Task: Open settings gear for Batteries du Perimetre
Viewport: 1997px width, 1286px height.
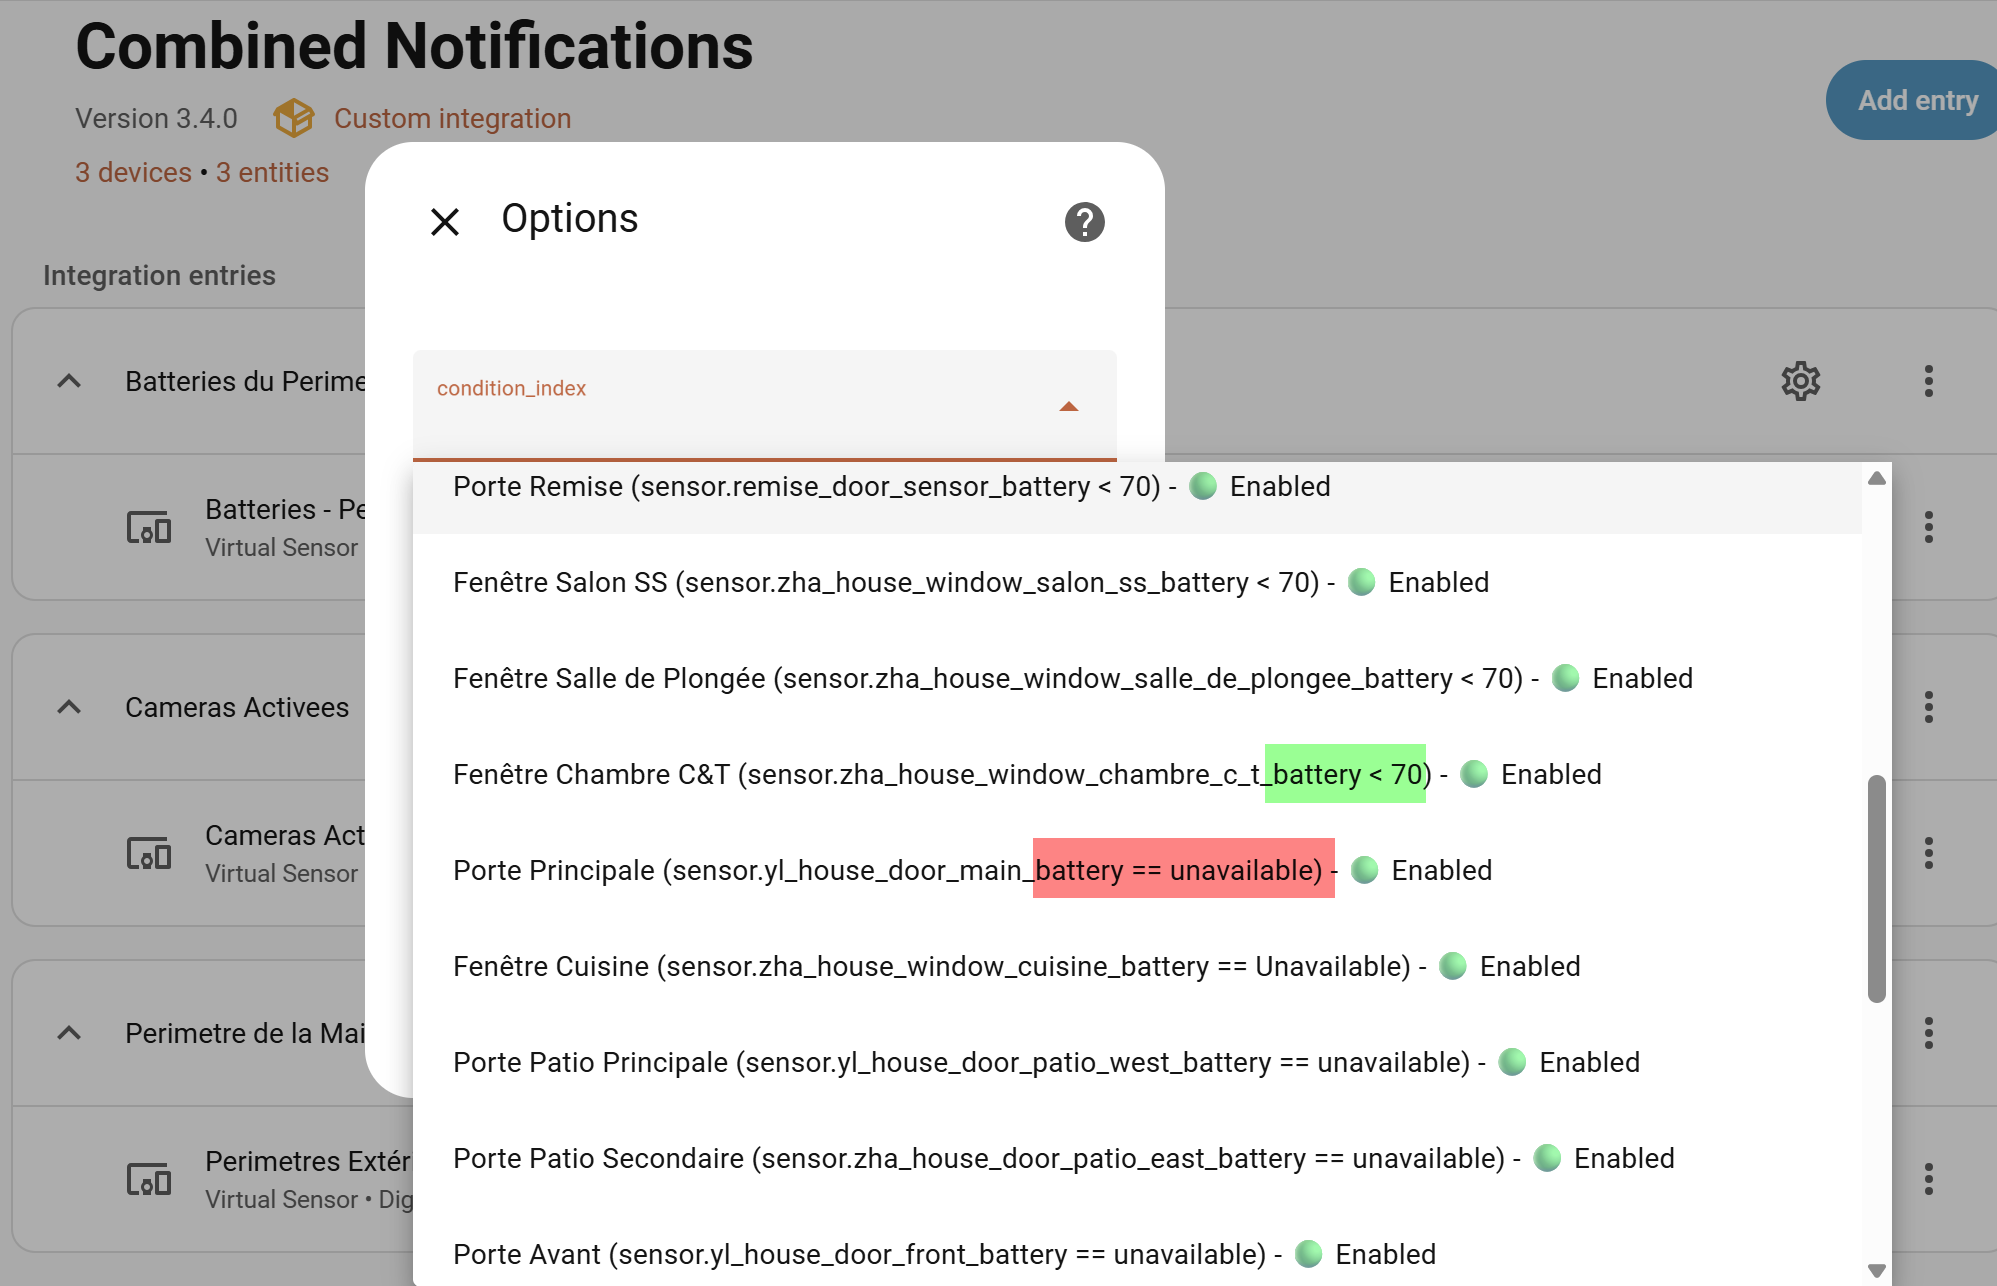Action: tap(1800, 381)
